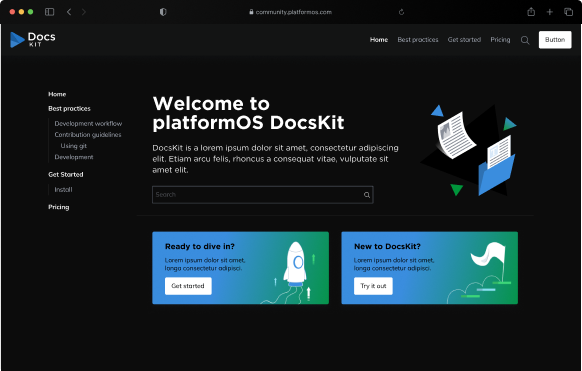This screenshot has height=371, width=582.
Task: Reload the page with the refresh icon
Action: [401, 12]
